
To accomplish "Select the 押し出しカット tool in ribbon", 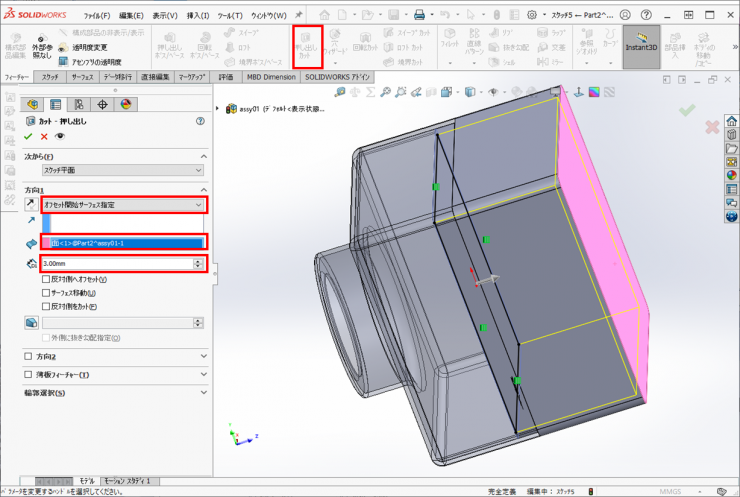I will [x=307, y=47].
